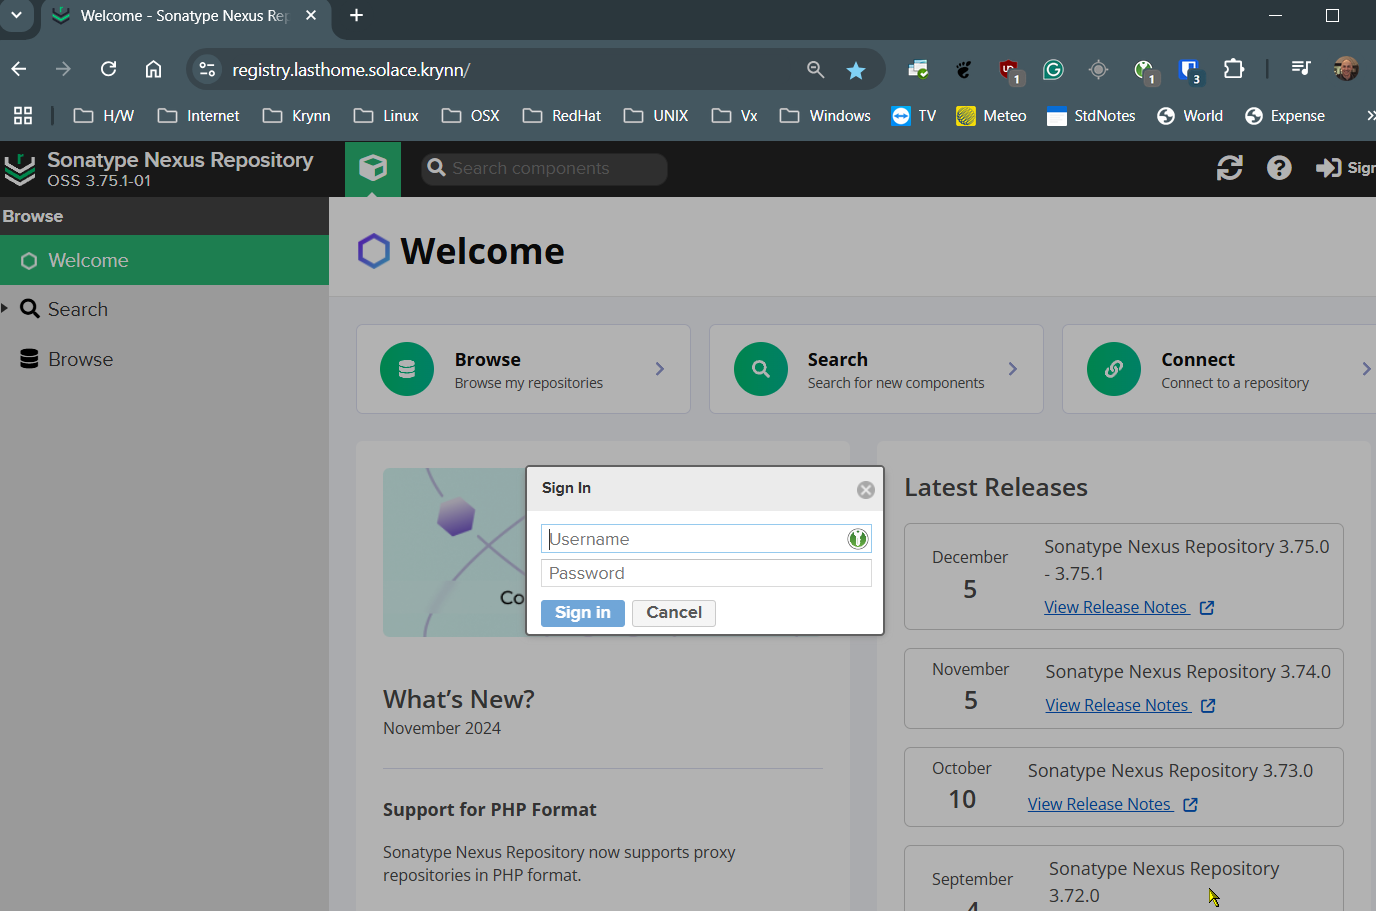The width and height of the screenshot is (1376, 911).
Task: Click the green Browse repositories database icon
Action: [407, 369]
